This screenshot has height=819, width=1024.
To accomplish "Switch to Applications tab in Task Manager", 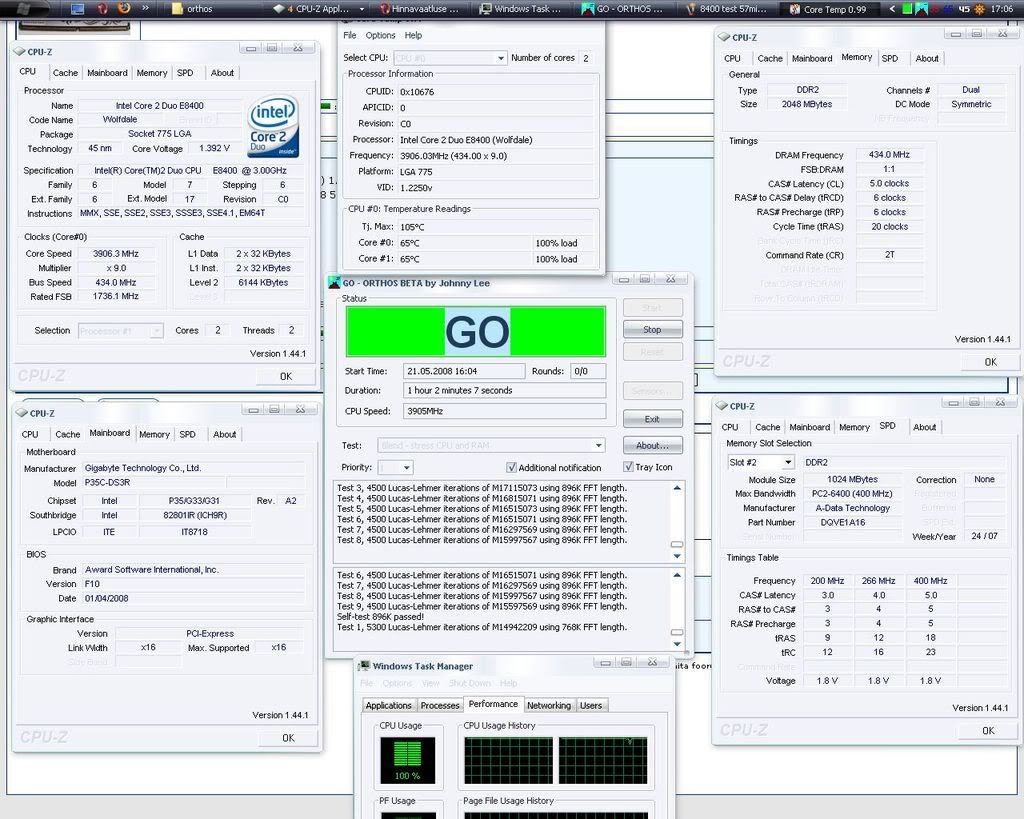I will coord(389,705).
